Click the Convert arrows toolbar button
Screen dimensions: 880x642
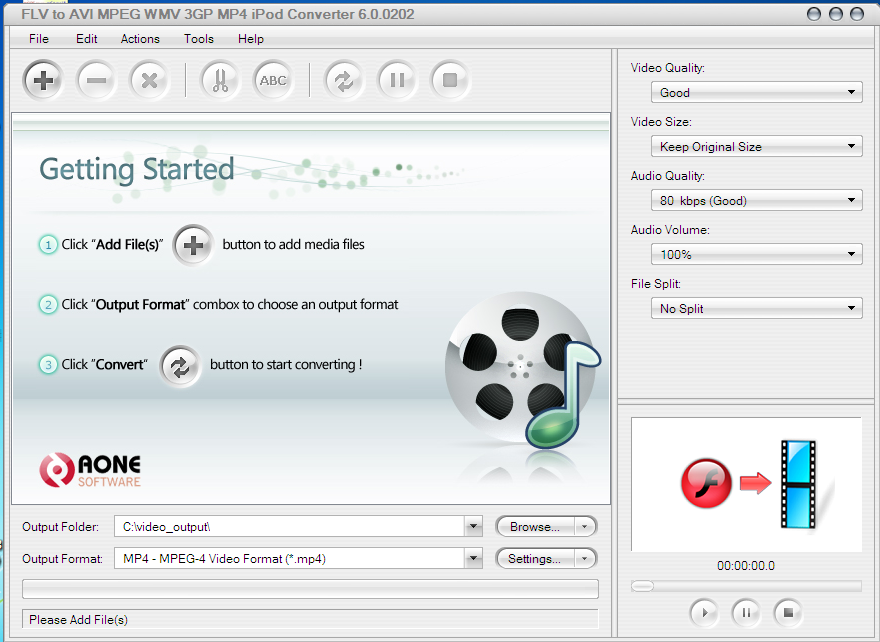click(x=343, y=80)
